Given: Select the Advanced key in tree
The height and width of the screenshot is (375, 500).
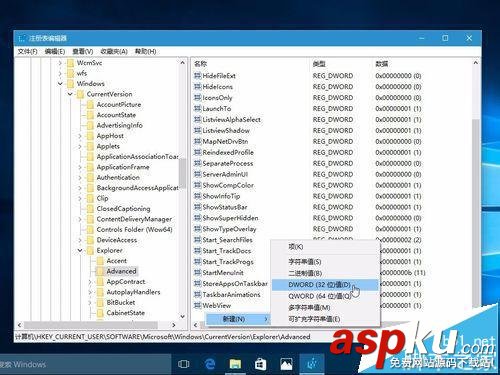Looking at the screenshot, I should [121, 271].
